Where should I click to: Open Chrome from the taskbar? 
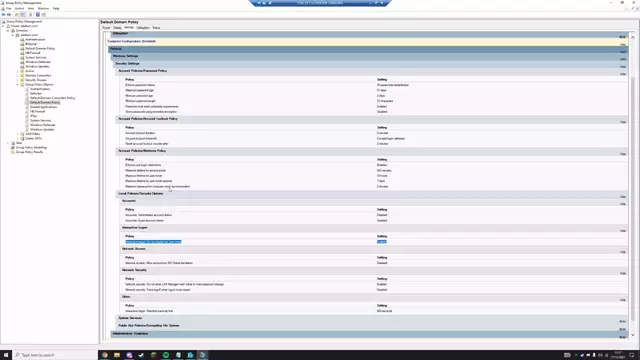[105, 355]
